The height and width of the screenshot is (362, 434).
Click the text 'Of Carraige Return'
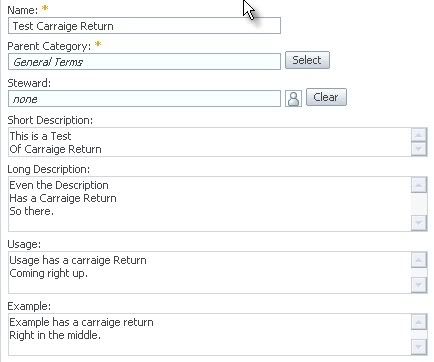[x=55, y=149]
